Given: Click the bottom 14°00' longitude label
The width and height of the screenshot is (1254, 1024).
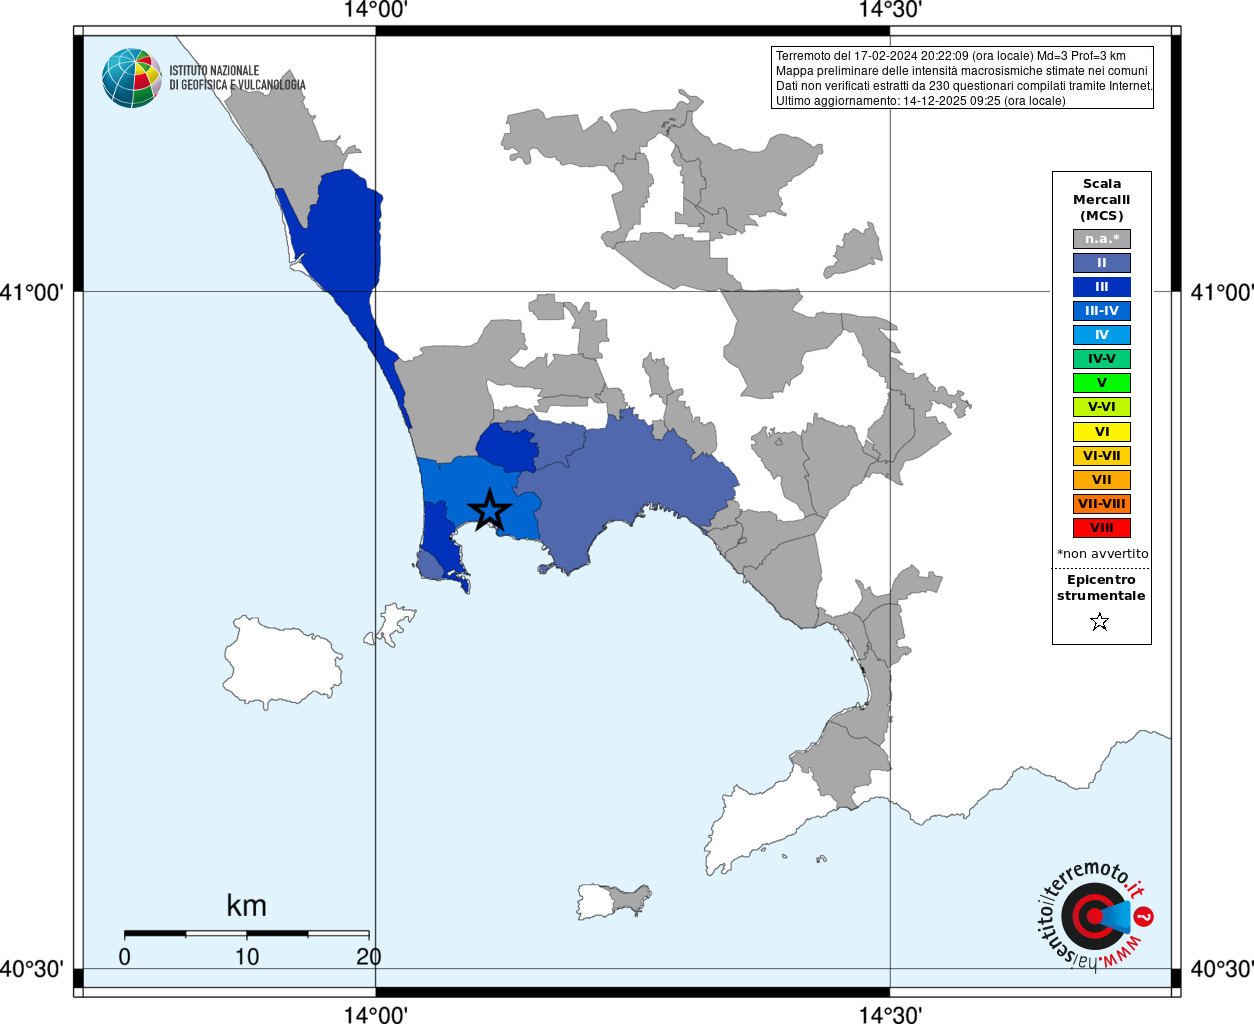Looking at the screenshot, I should click(x=375, y=1014).
